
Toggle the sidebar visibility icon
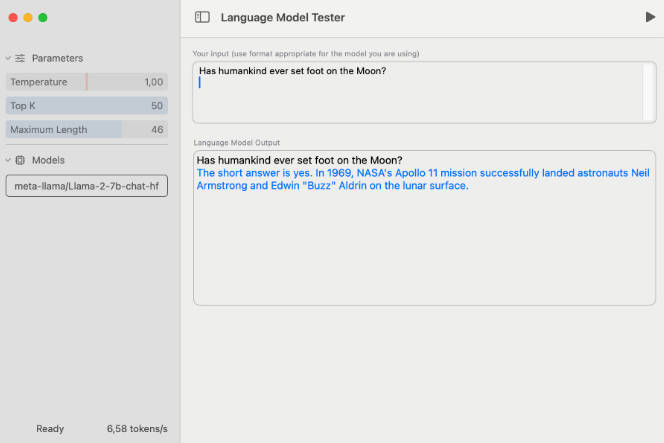(x=202, y=17)
